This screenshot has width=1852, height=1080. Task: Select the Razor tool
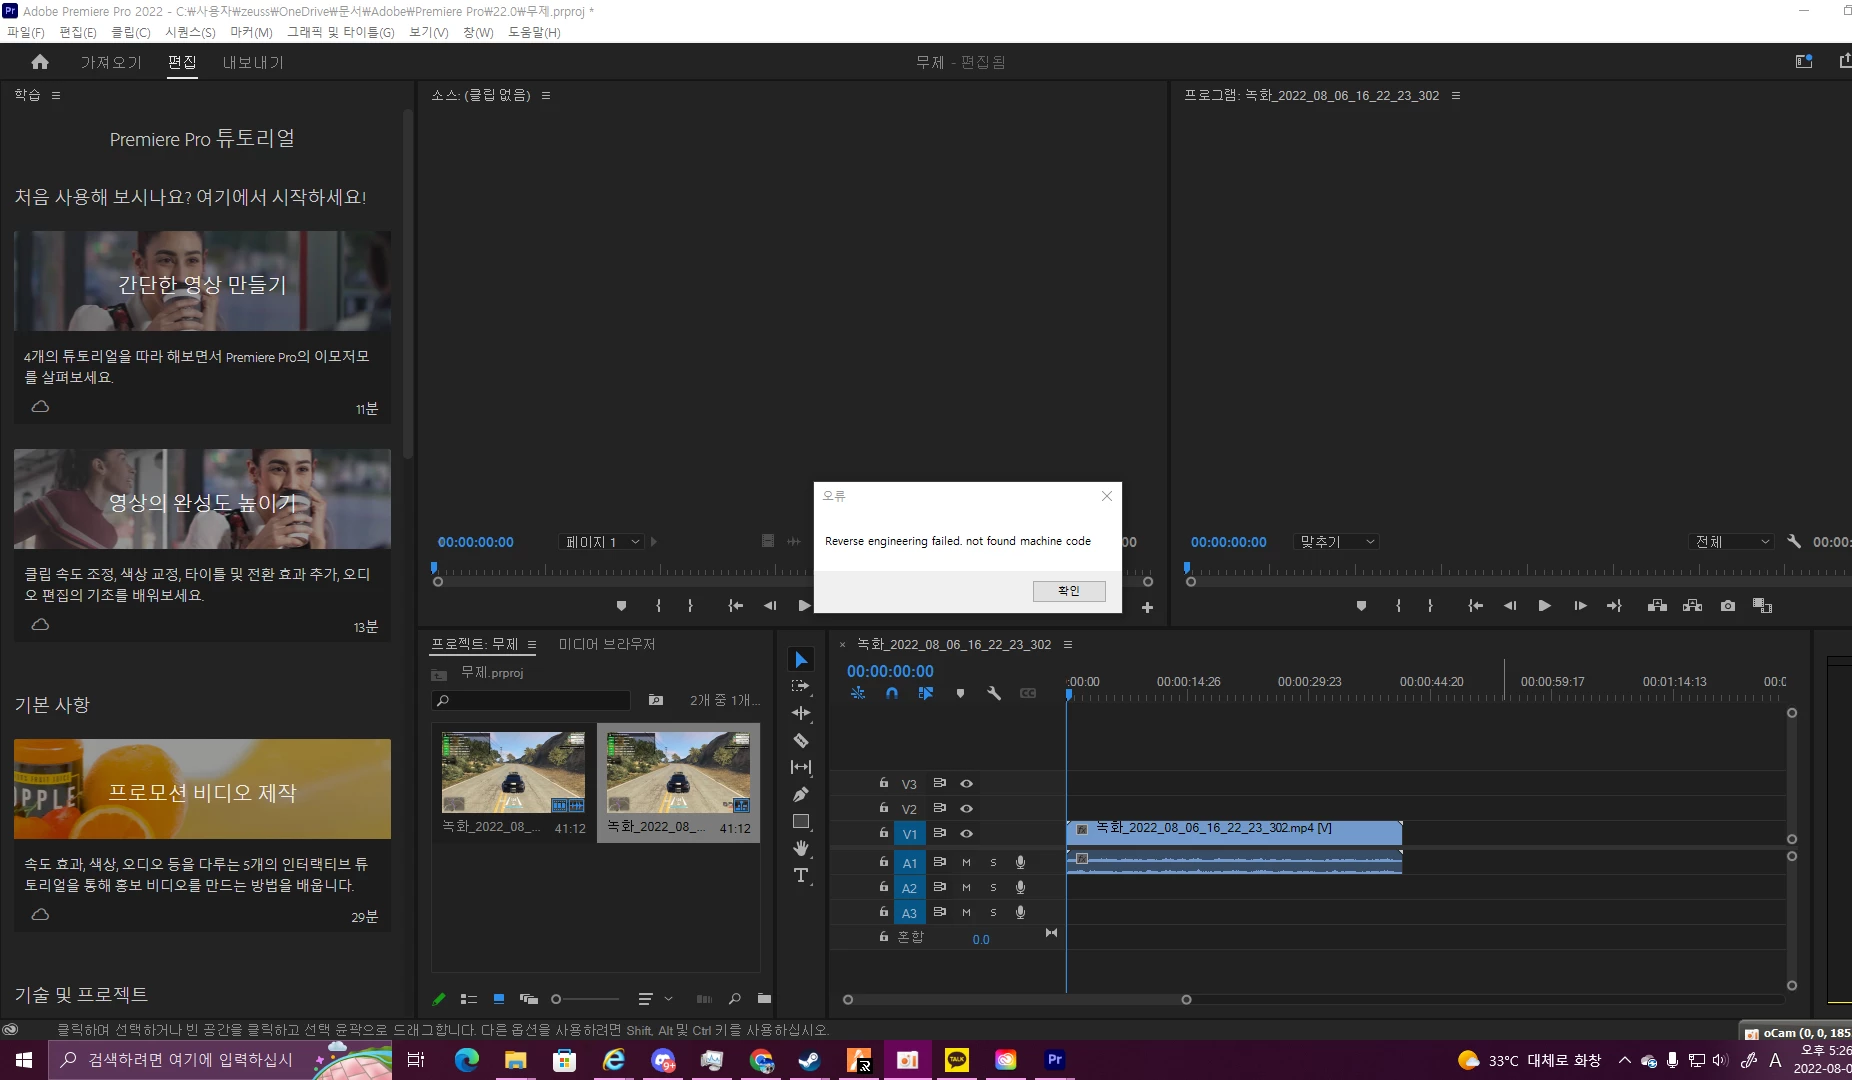coord(801,740)
